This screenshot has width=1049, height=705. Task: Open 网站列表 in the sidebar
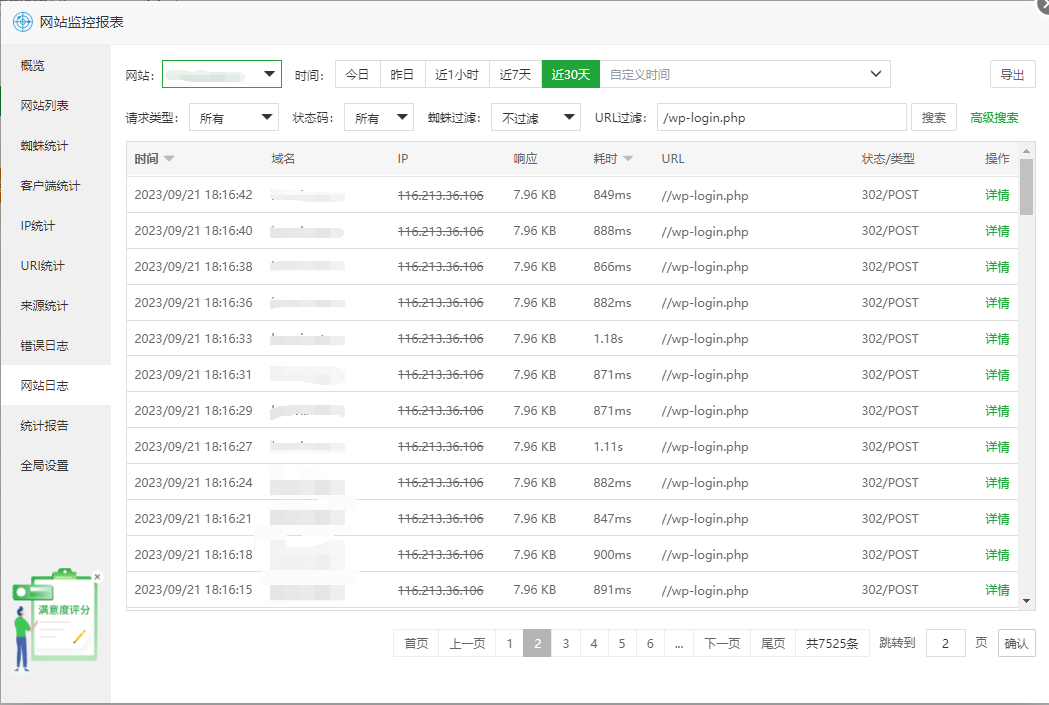pyautogui.click(x=56, y=106)
